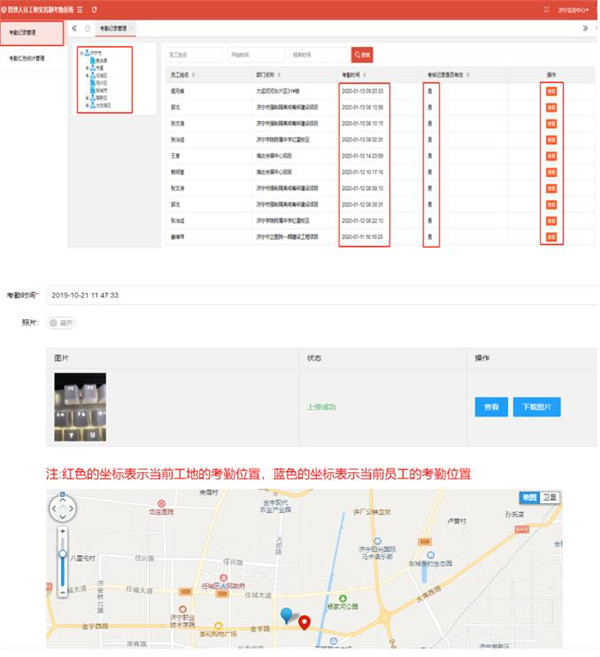
Task: Toggle the sidebar hamburger menu in header
Action: [80, 10]
